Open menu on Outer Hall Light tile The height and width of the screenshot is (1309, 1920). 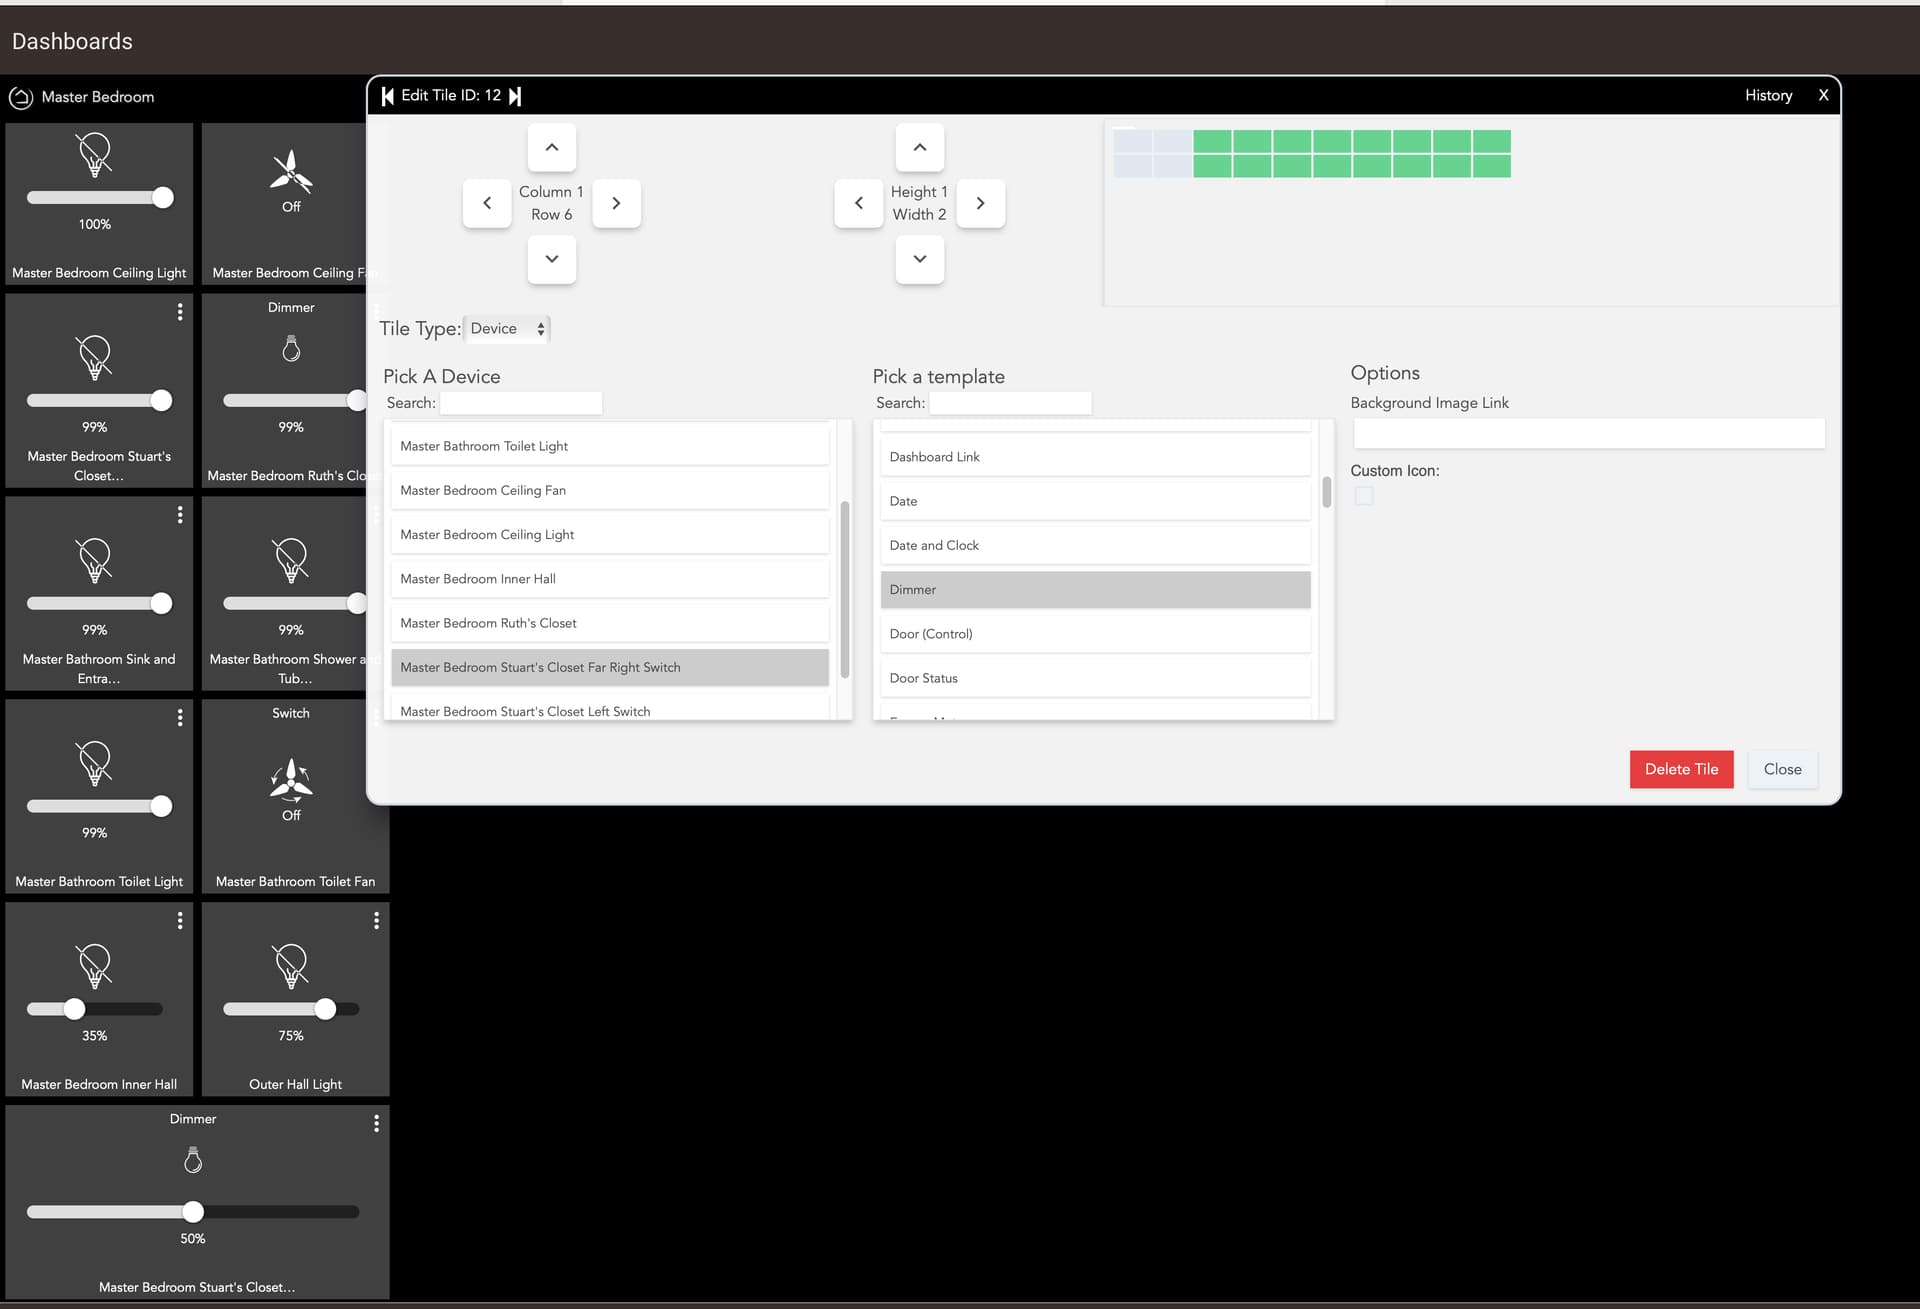pos(376,920)
